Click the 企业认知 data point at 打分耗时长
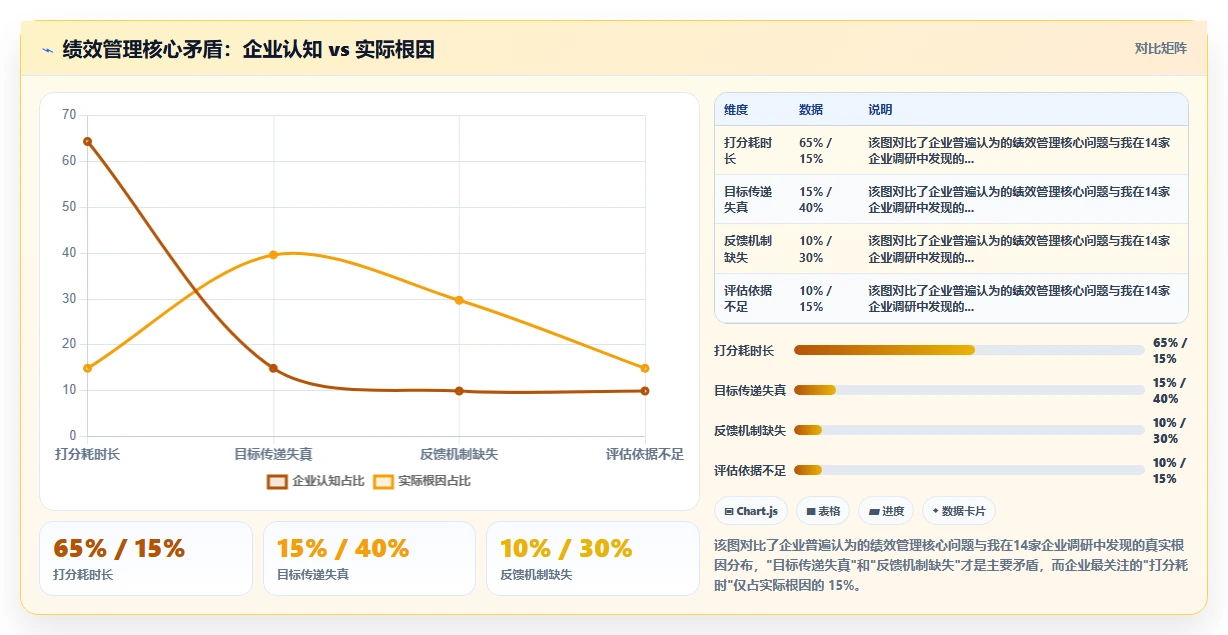Screen dimensions: 1228x635 [88, 141]
